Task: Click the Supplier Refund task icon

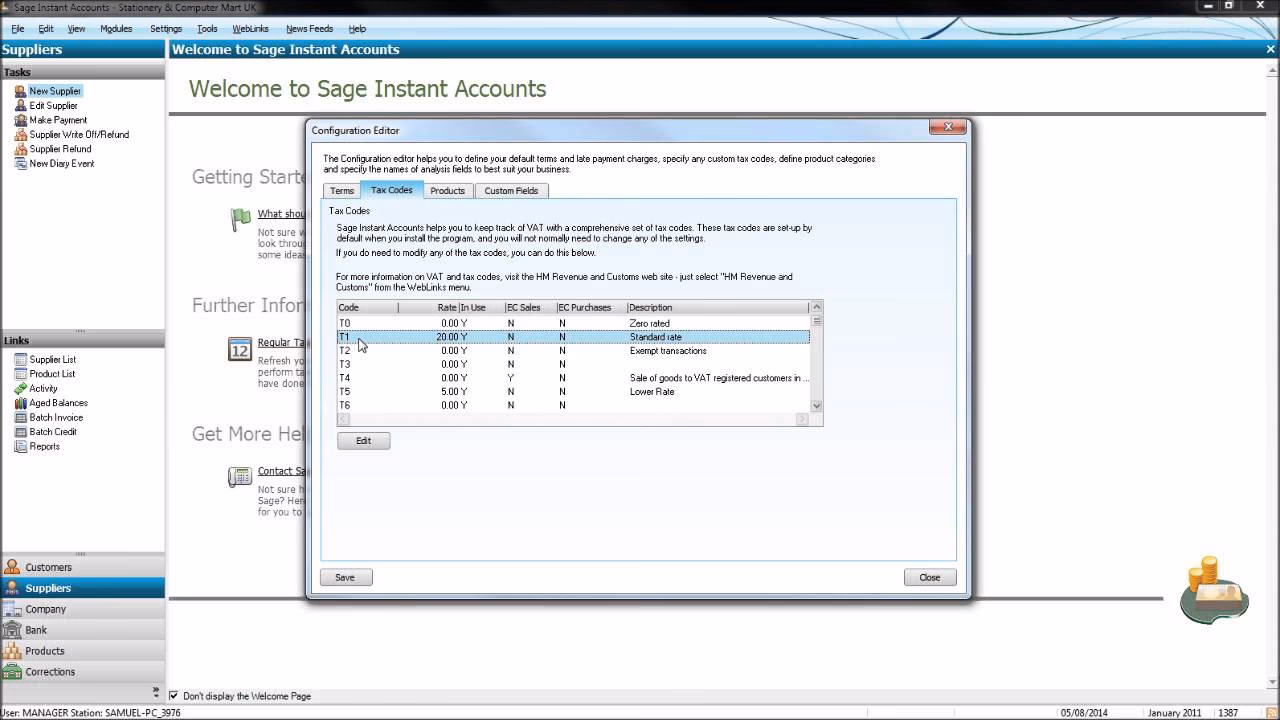Action: tap(20, 149)
